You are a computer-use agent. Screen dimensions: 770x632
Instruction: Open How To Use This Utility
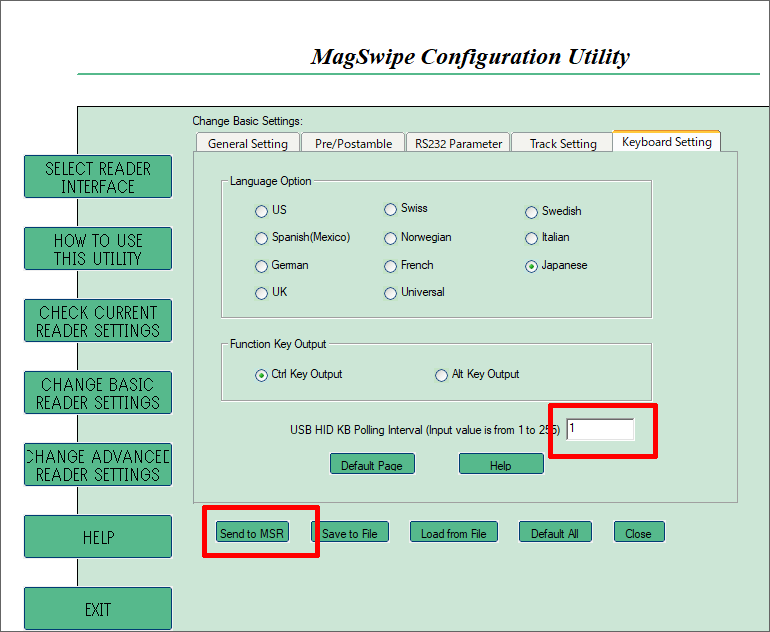click(98, 248)
